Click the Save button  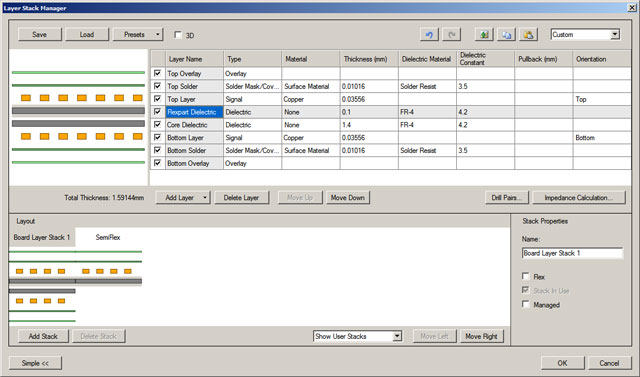click(40, 35)
